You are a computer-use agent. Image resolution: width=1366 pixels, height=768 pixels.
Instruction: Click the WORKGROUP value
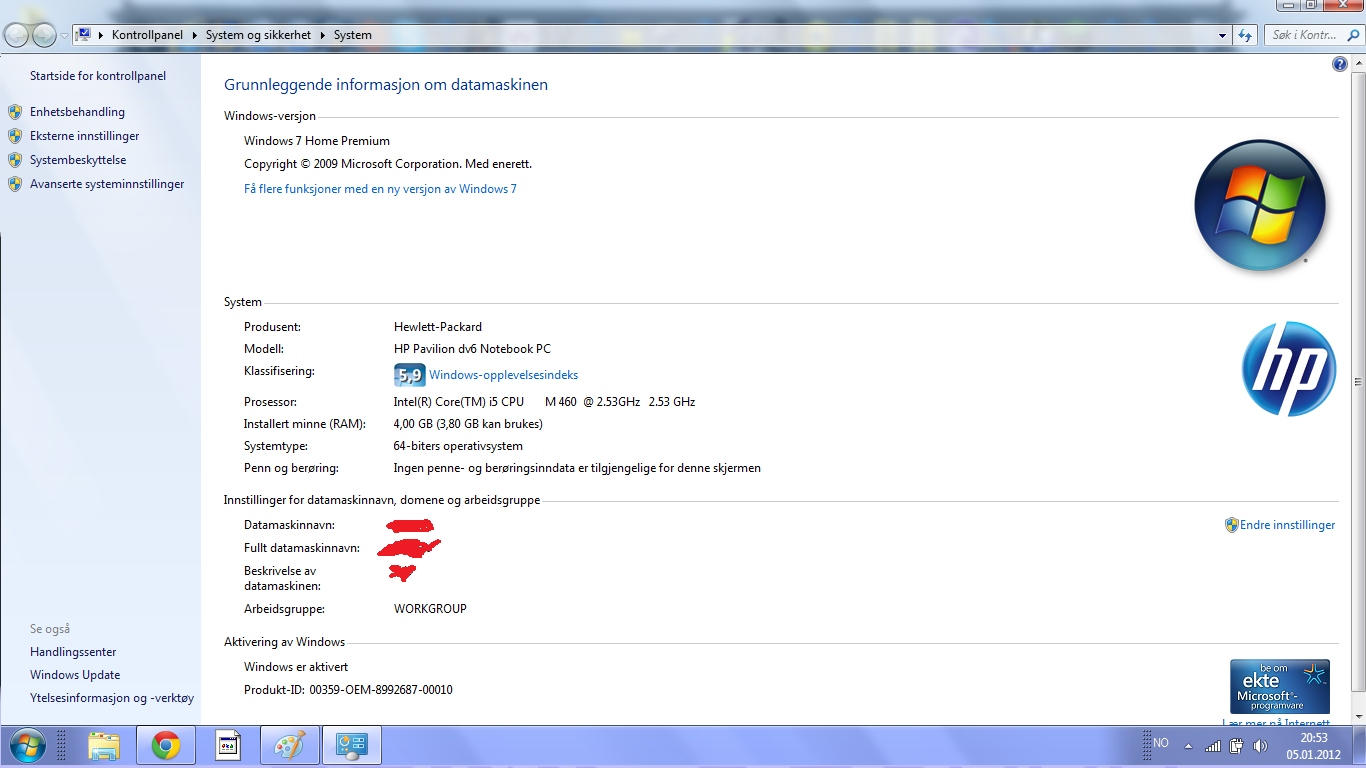pyautogui.click(x=430, y=609)
